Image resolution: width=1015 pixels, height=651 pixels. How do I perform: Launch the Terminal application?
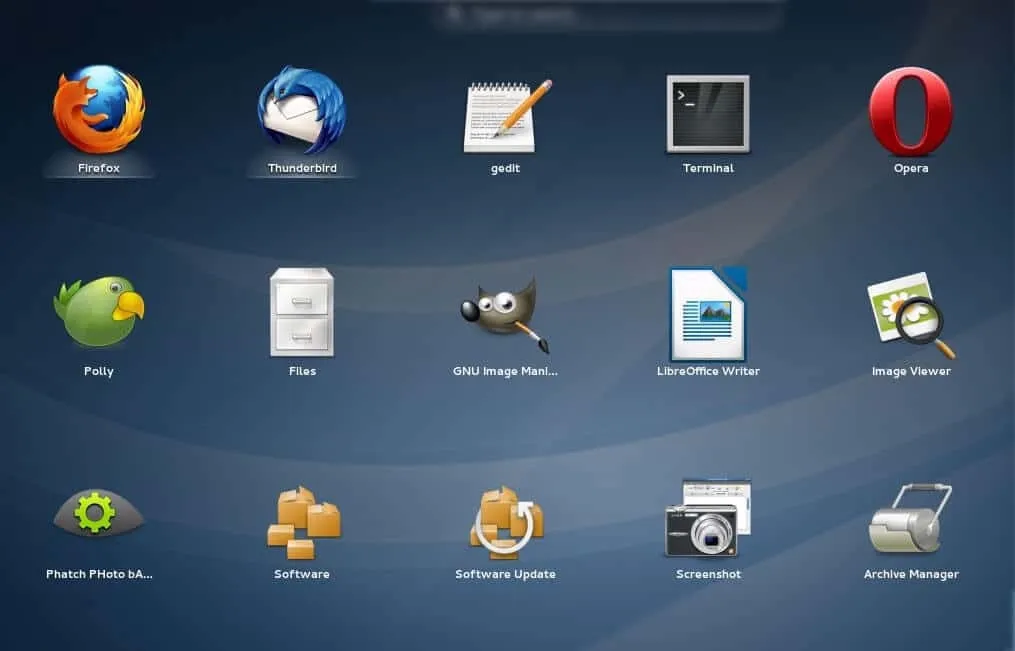point(708,114)
